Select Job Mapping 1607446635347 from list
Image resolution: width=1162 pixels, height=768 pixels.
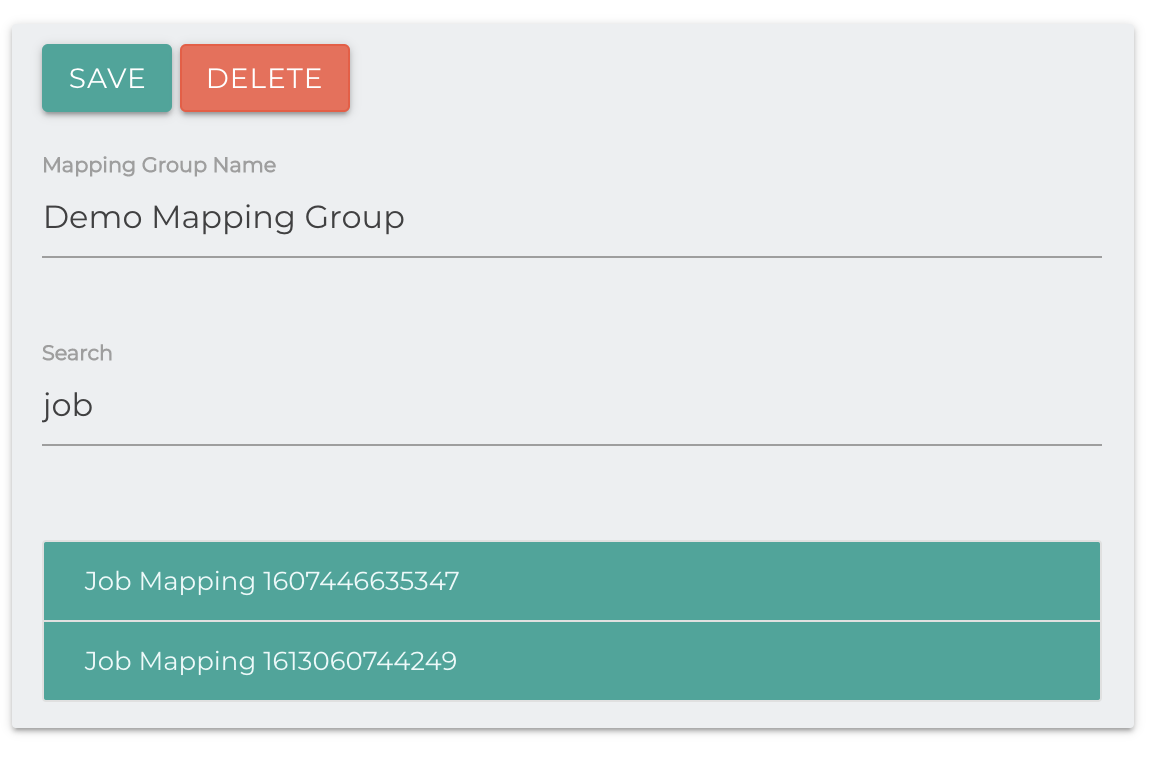click(x=571, y=581)
